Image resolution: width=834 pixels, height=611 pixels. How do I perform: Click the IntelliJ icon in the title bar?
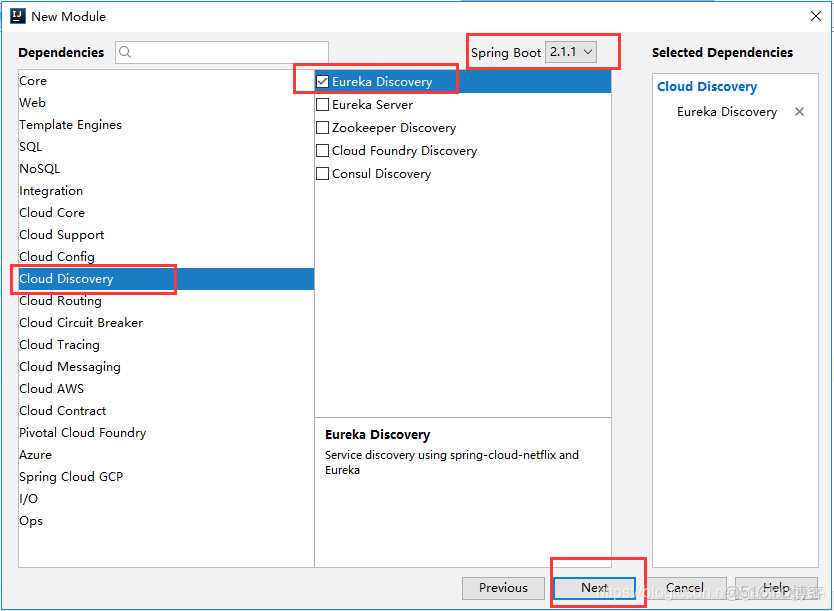pos(17,16)
